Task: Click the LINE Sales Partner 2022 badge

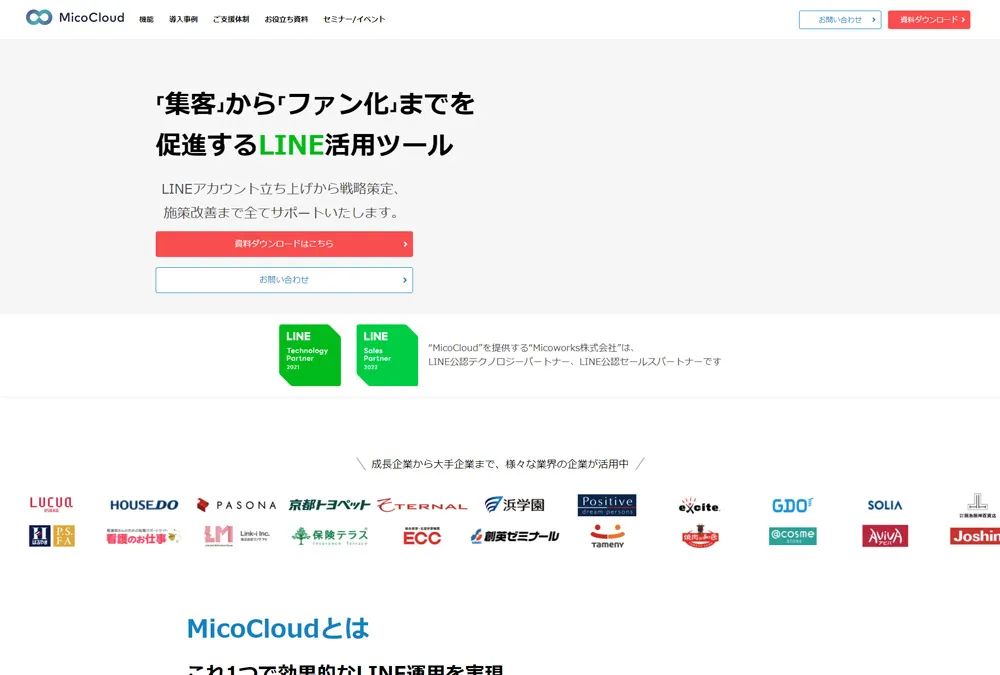Action: (x=387, y=355)
